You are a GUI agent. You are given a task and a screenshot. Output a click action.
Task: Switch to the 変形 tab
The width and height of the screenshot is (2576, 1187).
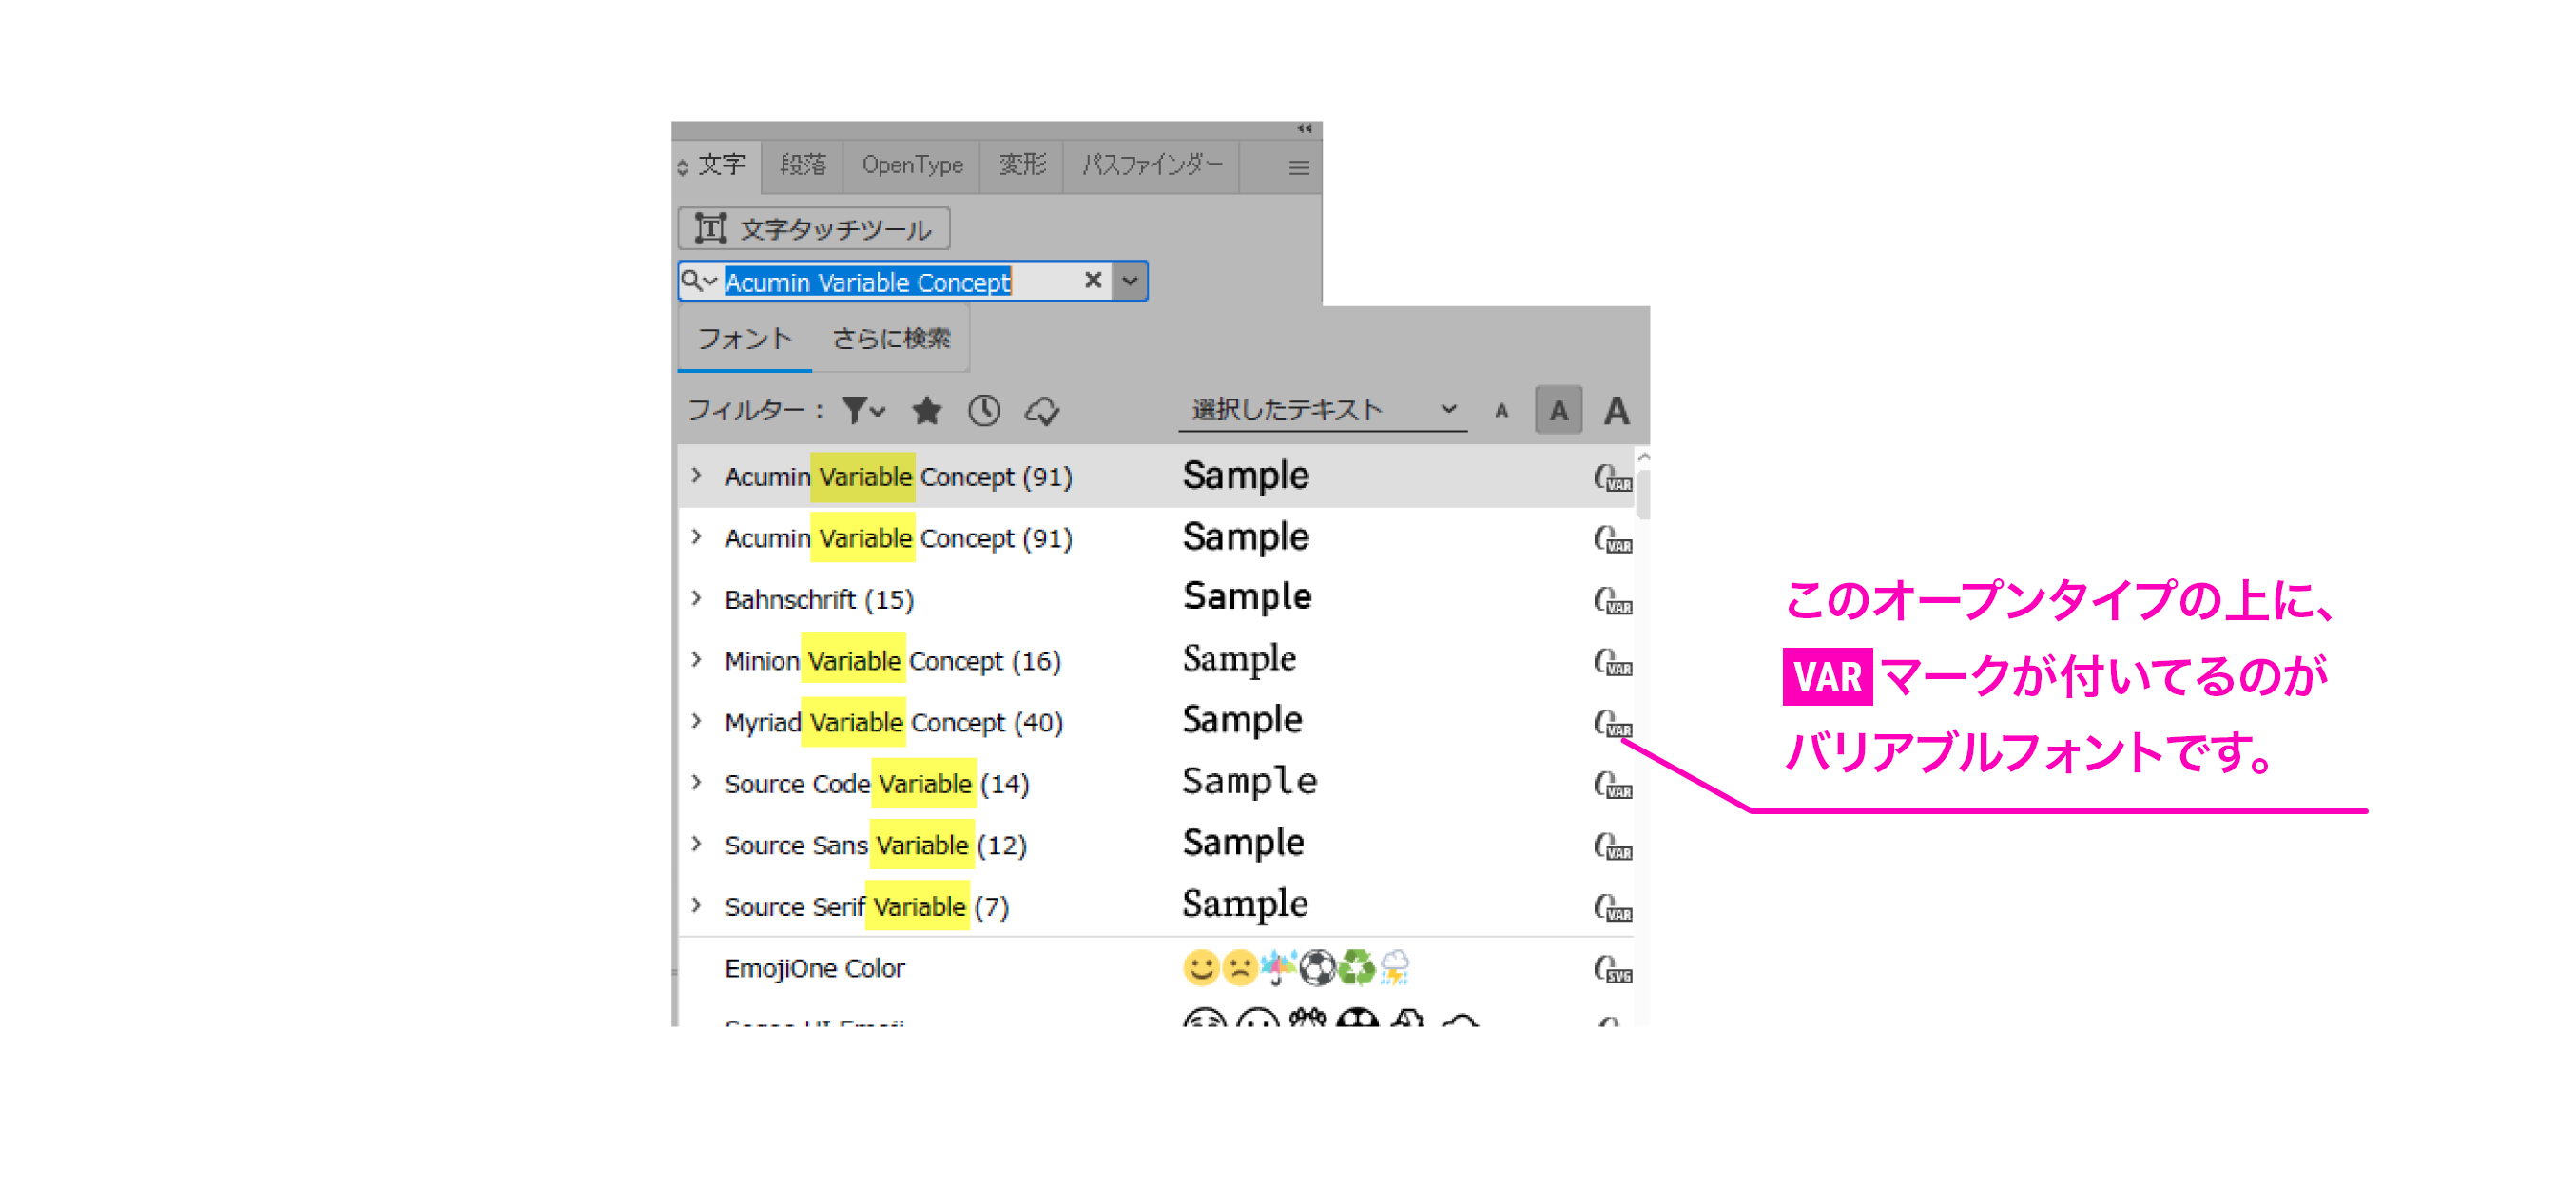click(x=1022, y=165)
